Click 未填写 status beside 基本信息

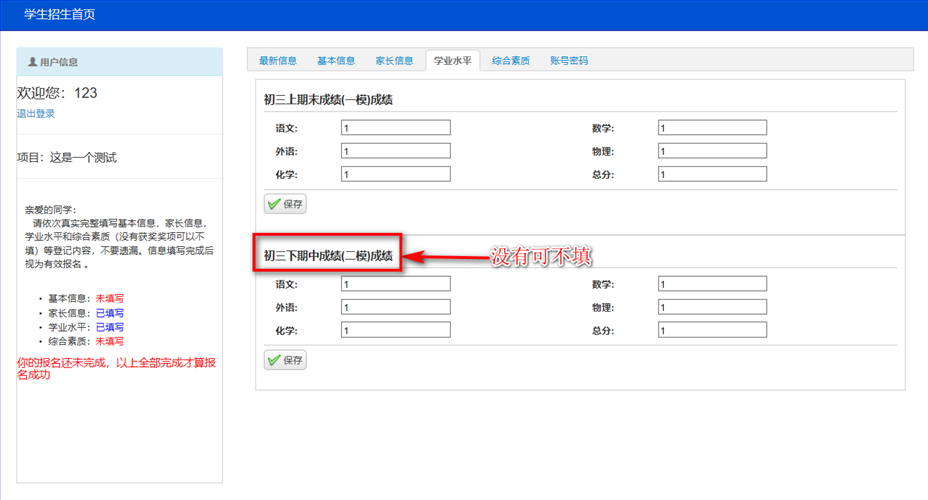coord(110,299)
